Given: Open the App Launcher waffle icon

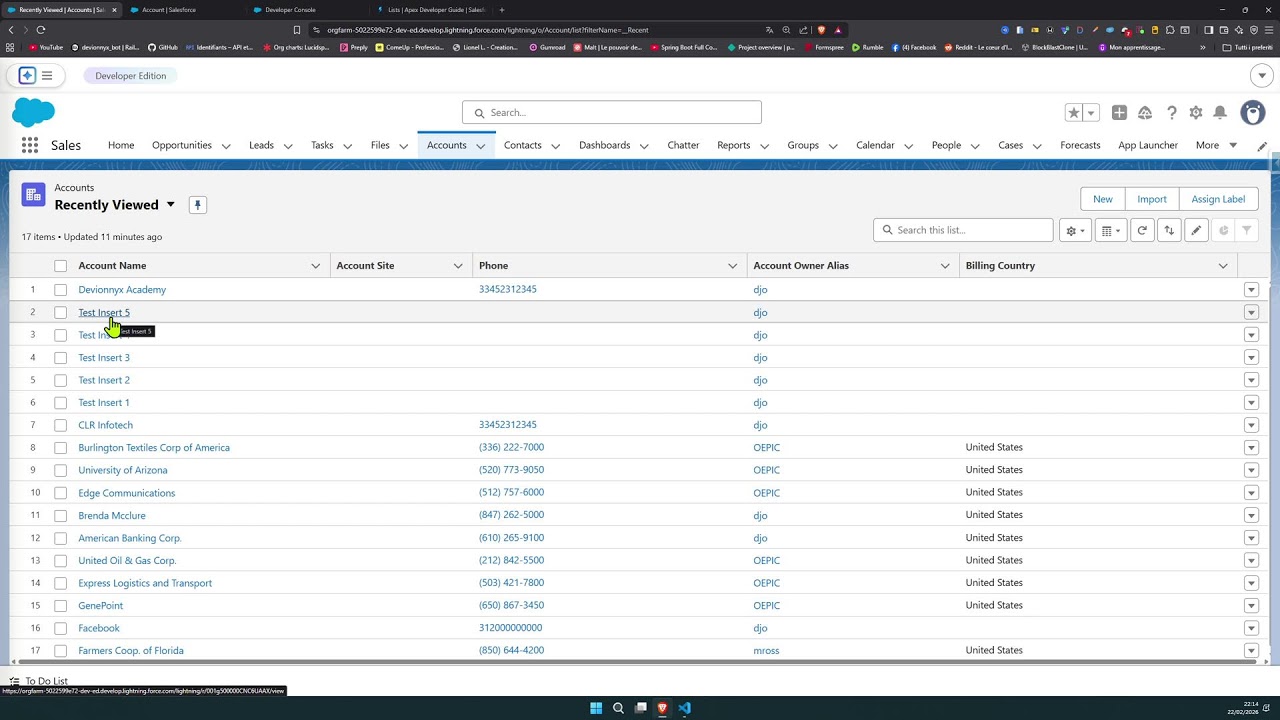Looking at the screenshot, I should pos(30,145).
